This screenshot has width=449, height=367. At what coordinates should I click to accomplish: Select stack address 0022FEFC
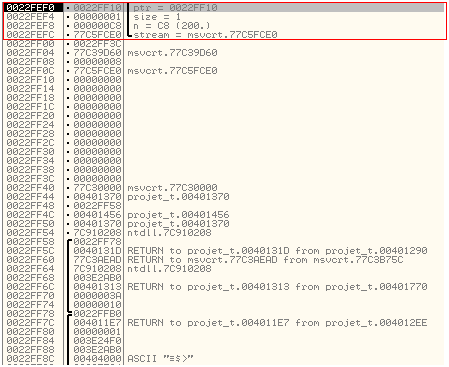point(30,35)
